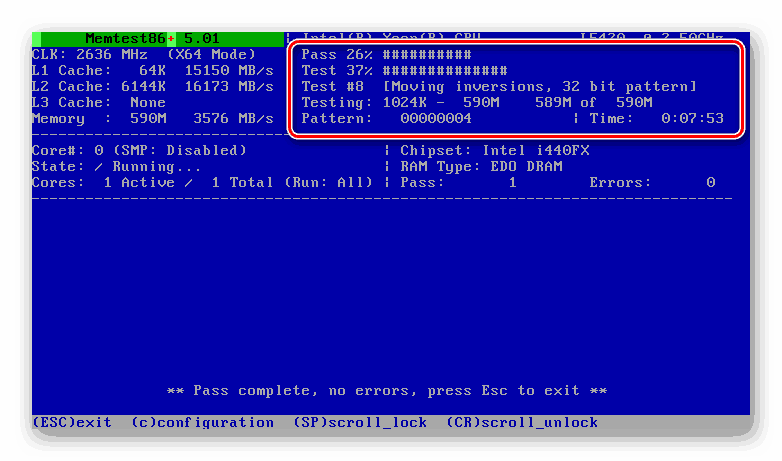The image size is (782, 461).
Task: Click the Chipset: Intel i440FX text
Action: (x=495, y=150)
